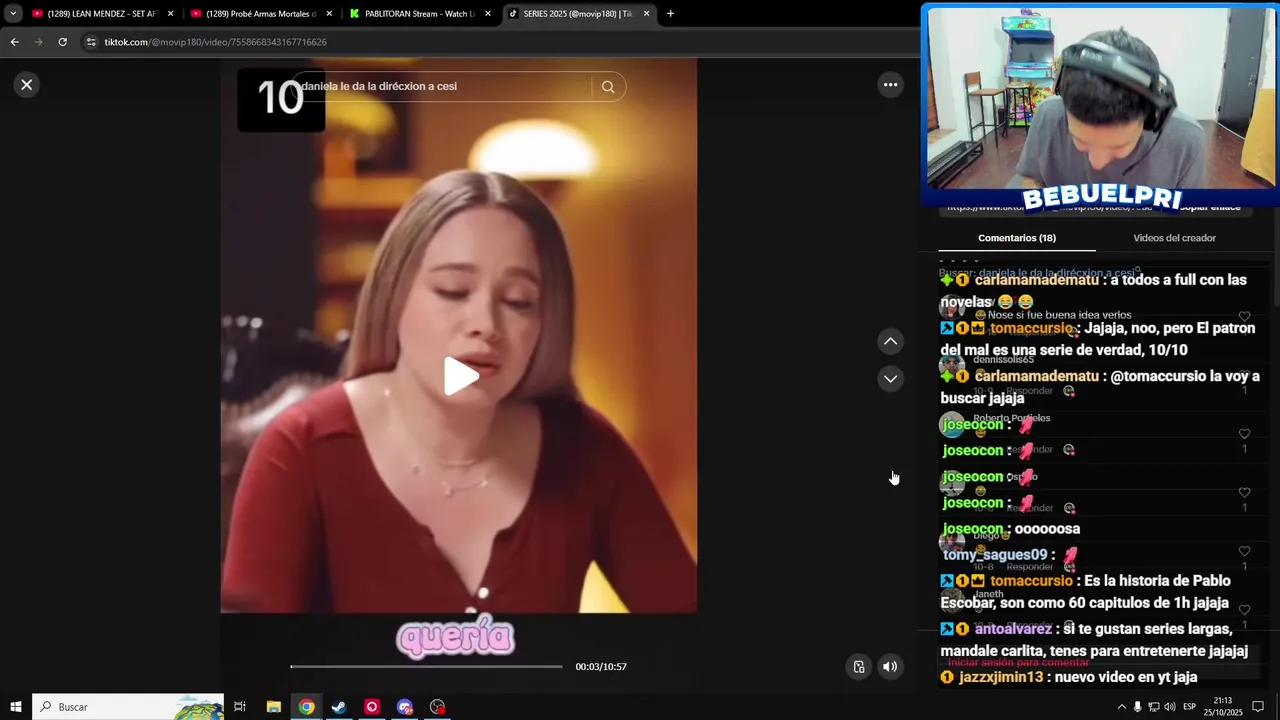The width and height of the screenshot is (1280, 720).
Task: Click the browser back arrow
Action: pos(14,42)
